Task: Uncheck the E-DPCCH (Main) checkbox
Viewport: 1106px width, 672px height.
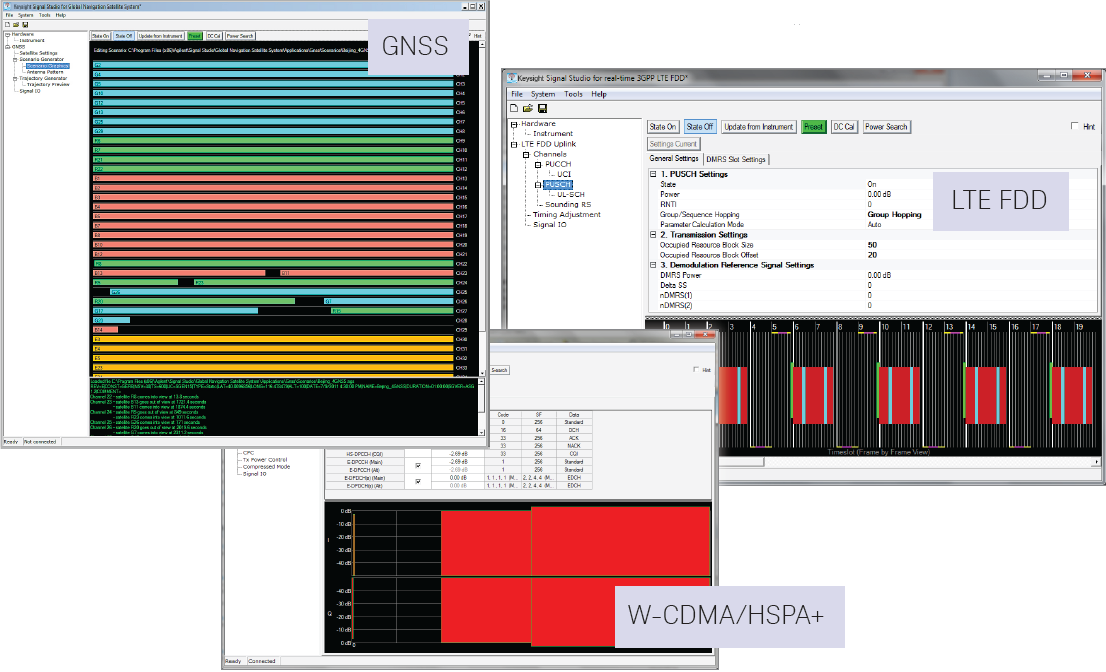Action: point(417,465)
